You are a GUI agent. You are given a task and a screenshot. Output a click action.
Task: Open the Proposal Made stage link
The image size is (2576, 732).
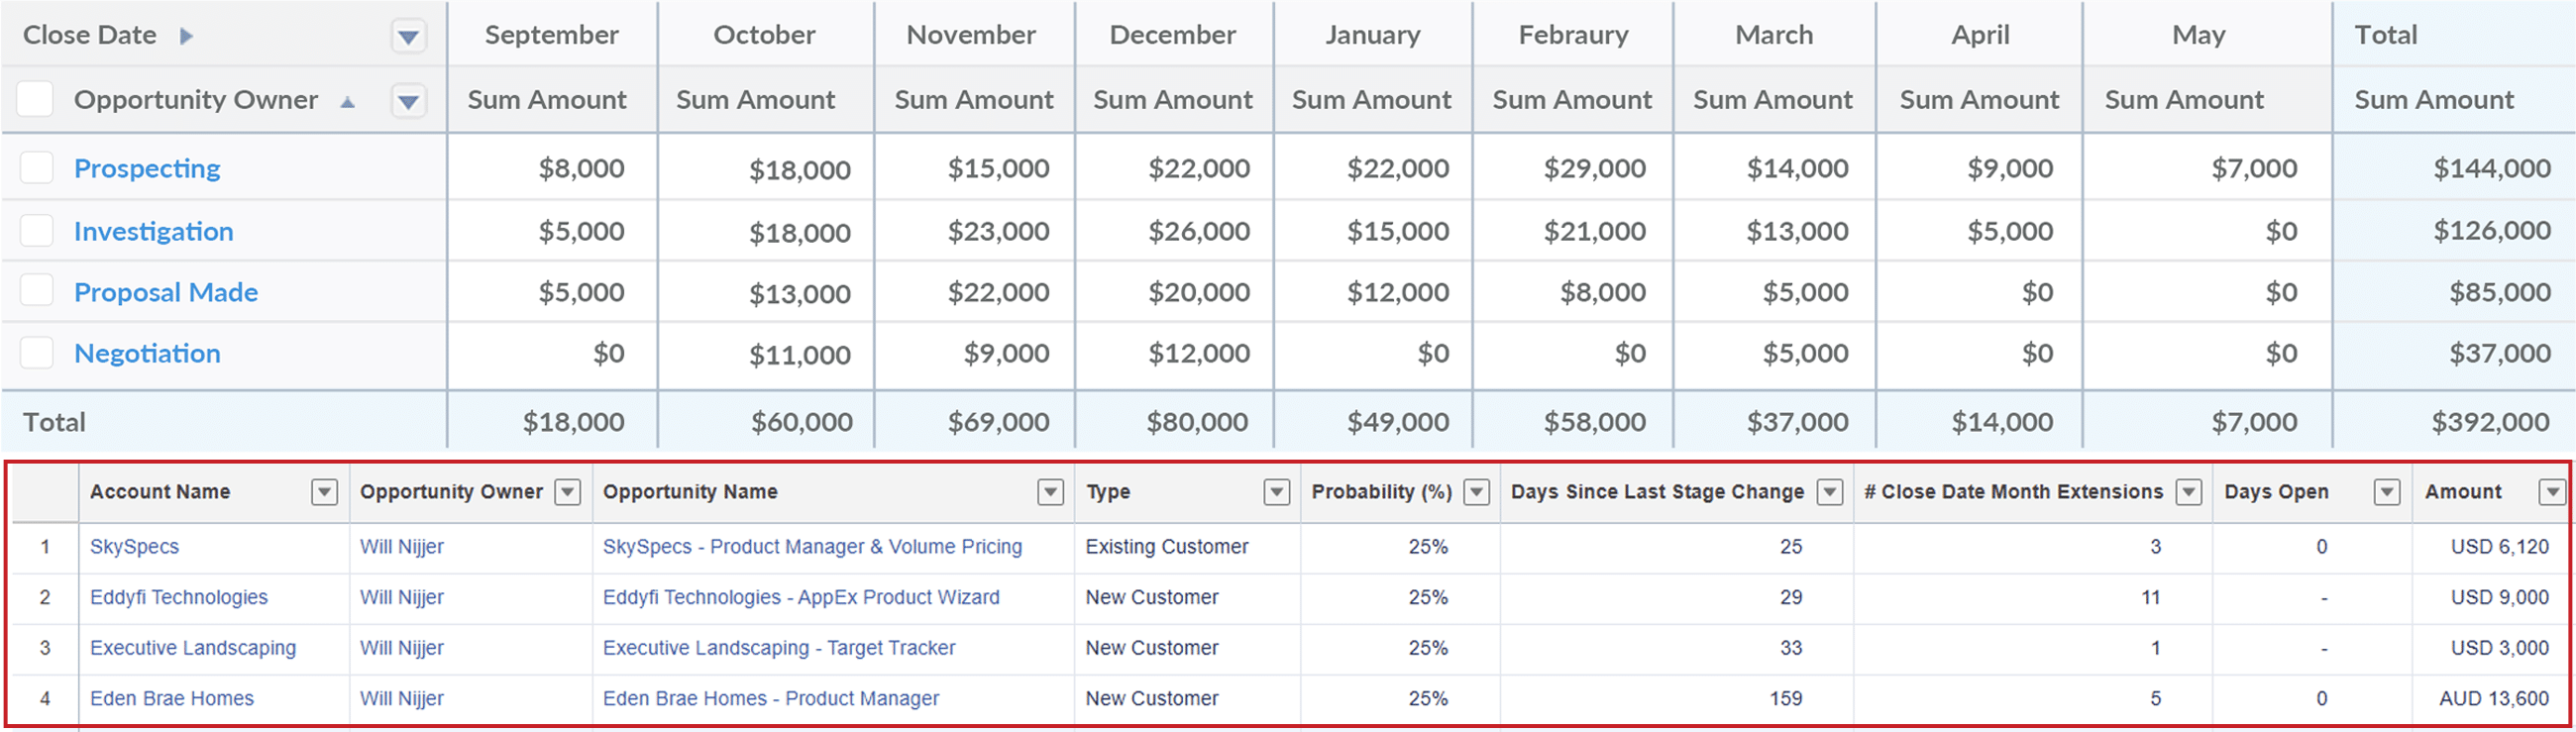pos(166,292)
